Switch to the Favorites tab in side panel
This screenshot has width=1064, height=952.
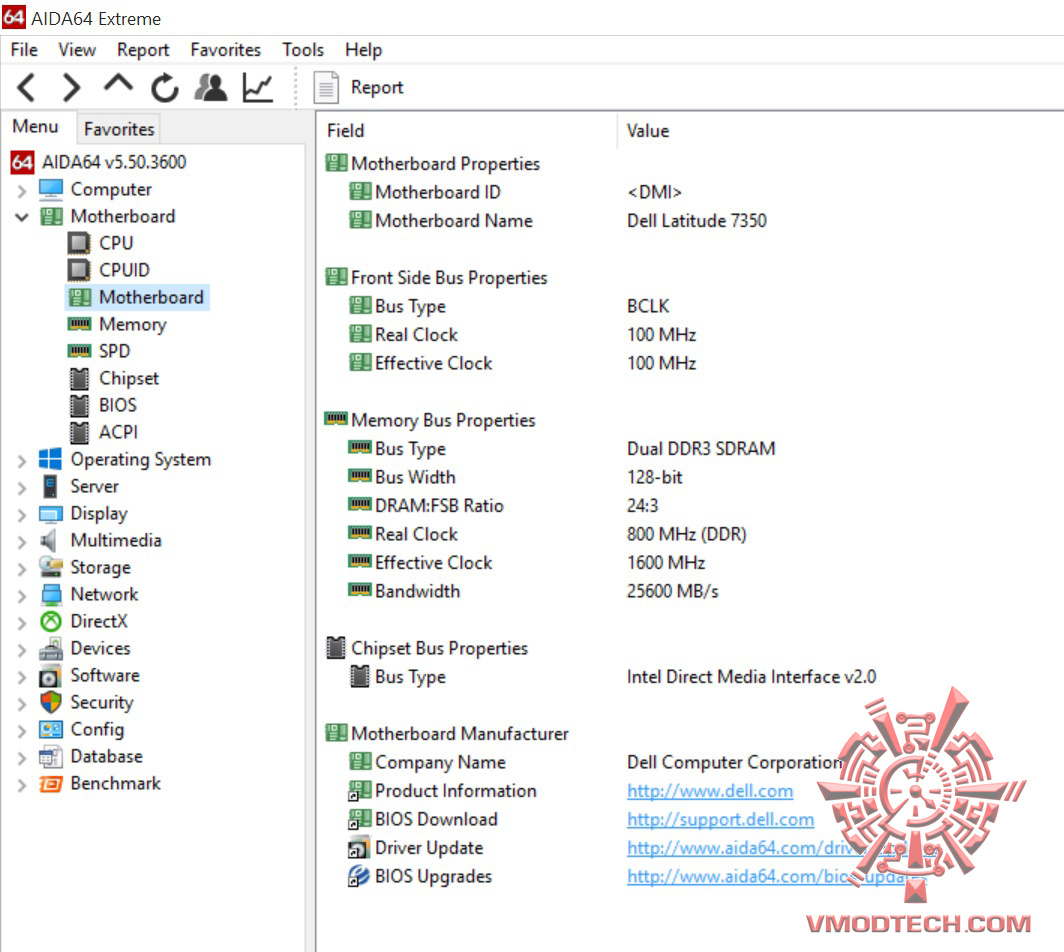tap(119, 129)
